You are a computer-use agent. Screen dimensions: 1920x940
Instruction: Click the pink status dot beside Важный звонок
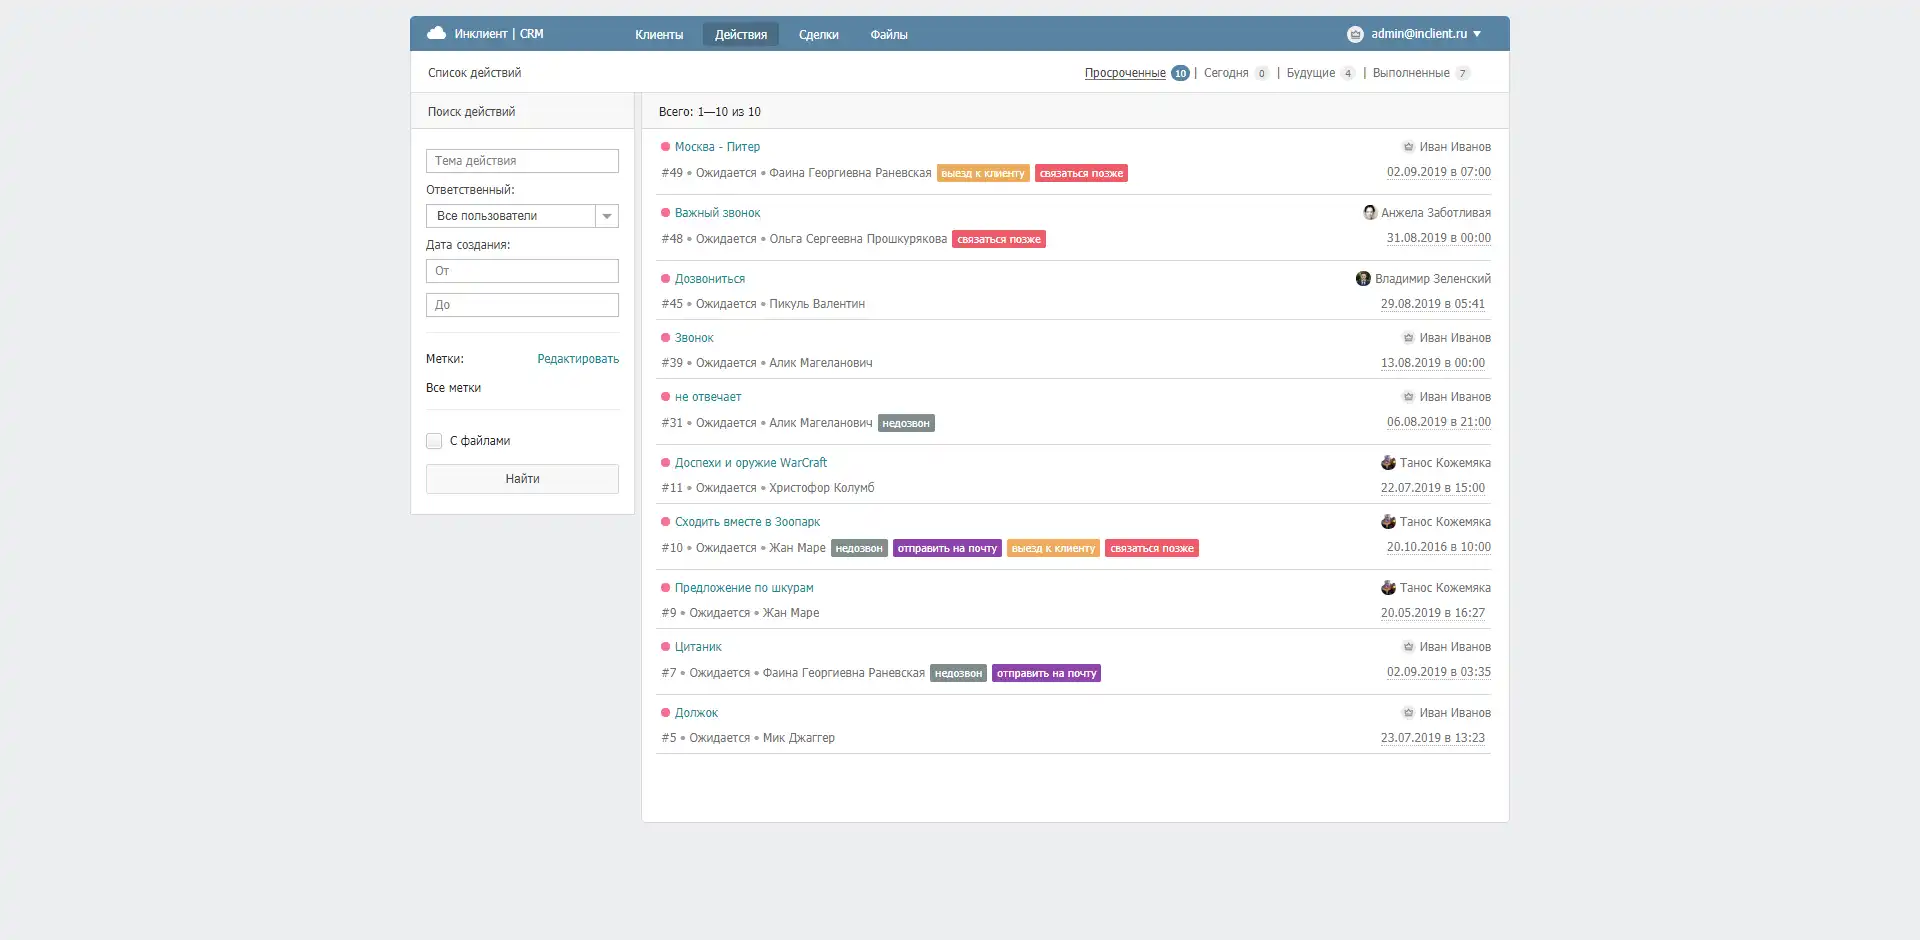pos(665,213)
